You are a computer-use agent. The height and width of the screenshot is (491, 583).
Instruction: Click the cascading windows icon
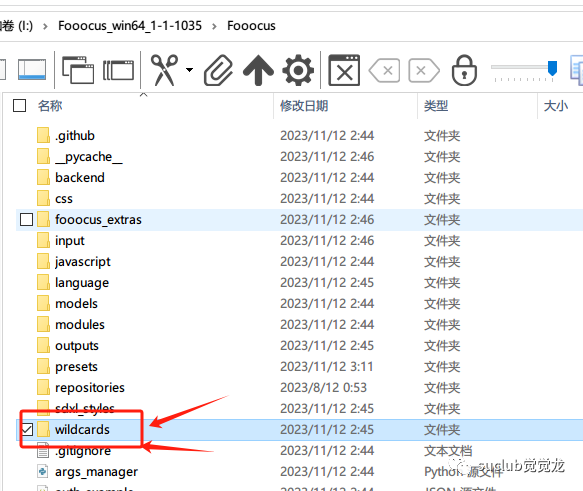(x=78, y=70)
